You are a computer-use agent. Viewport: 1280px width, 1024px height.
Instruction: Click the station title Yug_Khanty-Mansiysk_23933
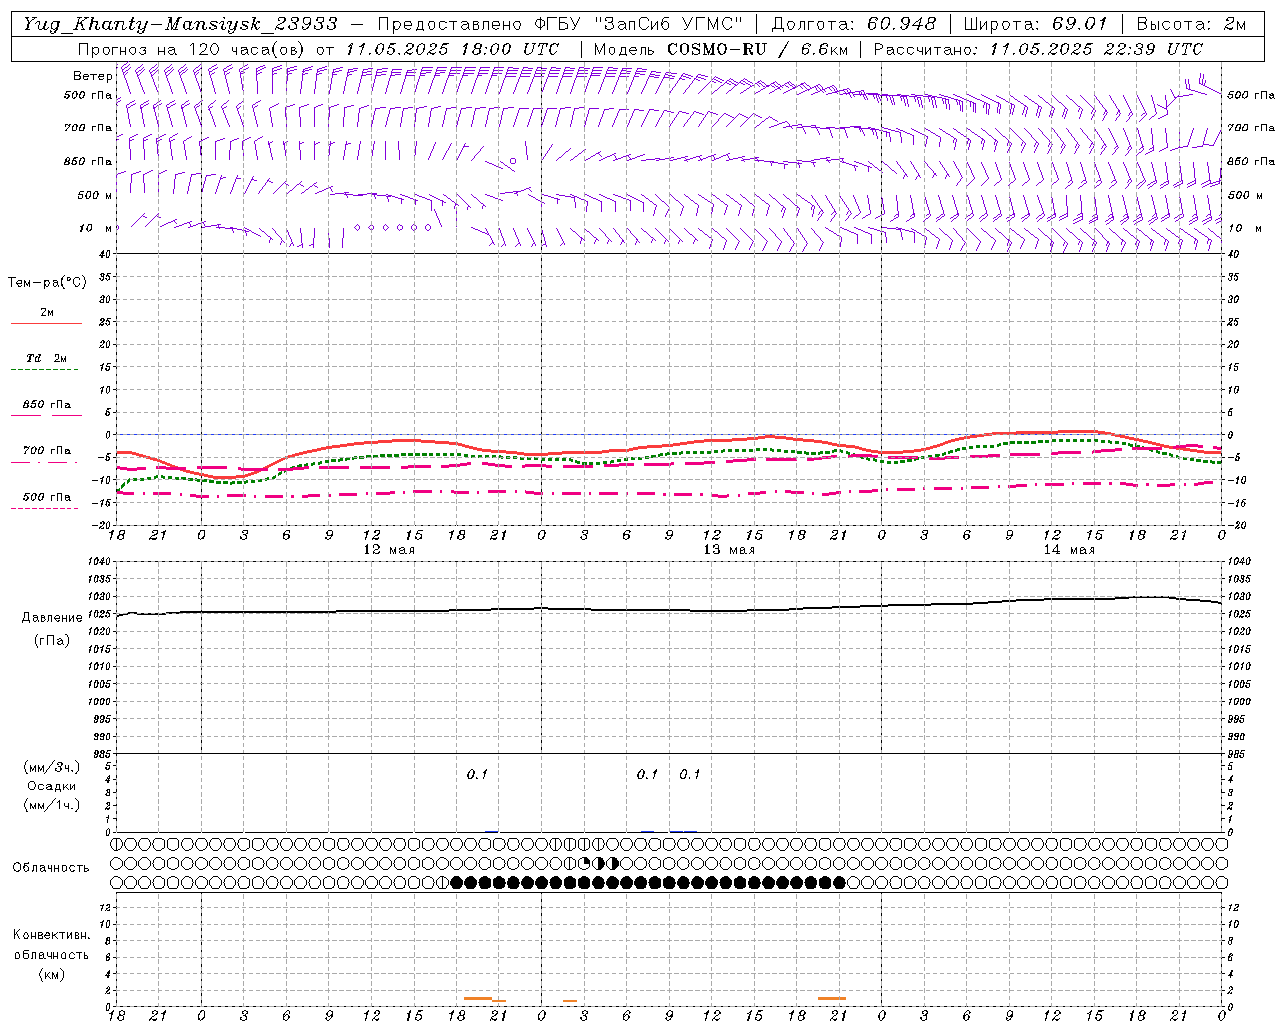181,24
